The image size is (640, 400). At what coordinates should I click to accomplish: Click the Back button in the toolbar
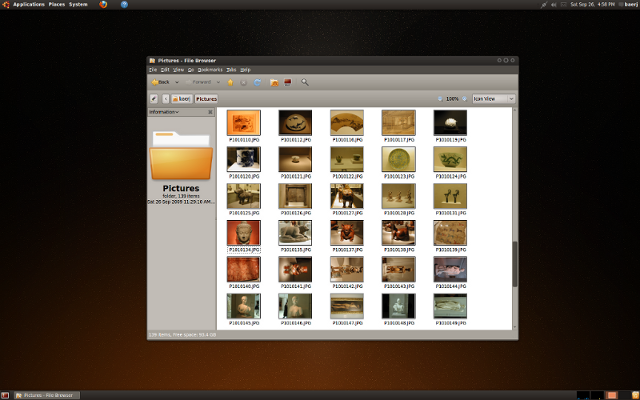(160, 82)
